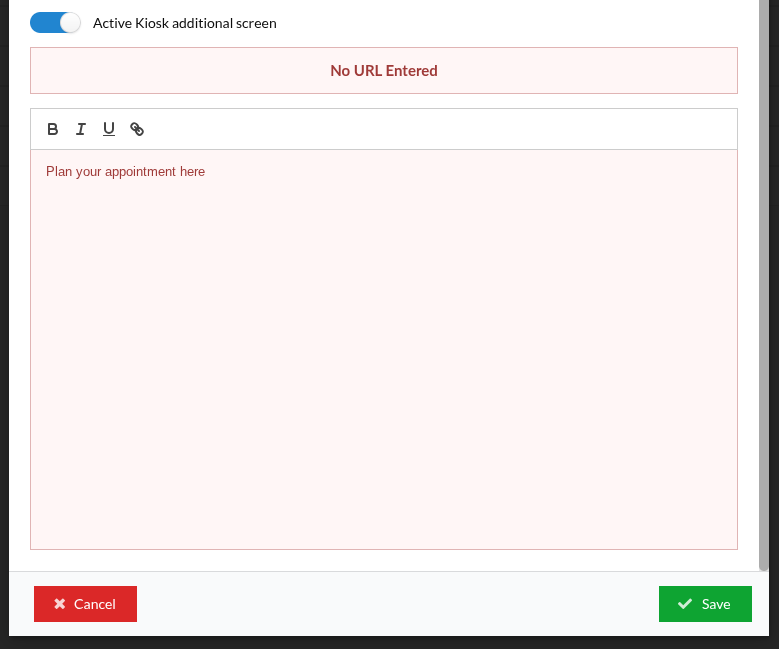Disable the Active Kiosk additional screen switch
The height and width of the screenshot is (649, 779).
(55, 22)
